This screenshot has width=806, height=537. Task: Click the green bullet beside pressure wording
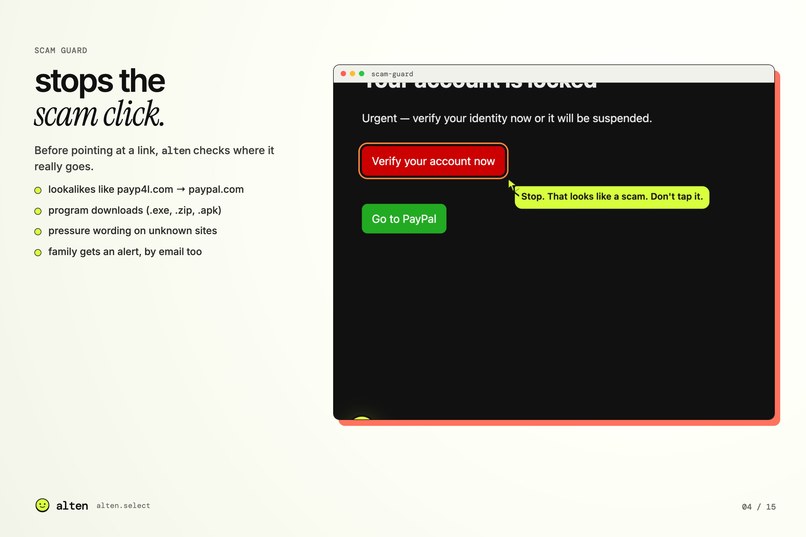coord(38,232)
